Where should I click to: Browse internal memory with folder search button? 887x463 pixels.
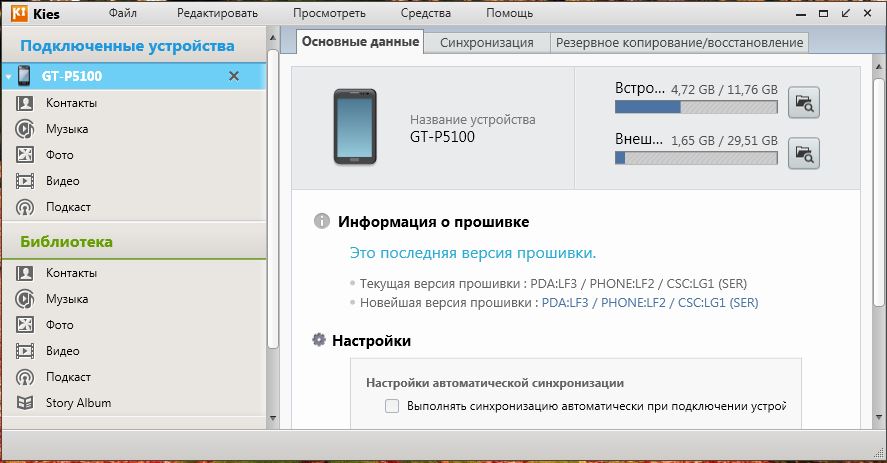[804, 102]
